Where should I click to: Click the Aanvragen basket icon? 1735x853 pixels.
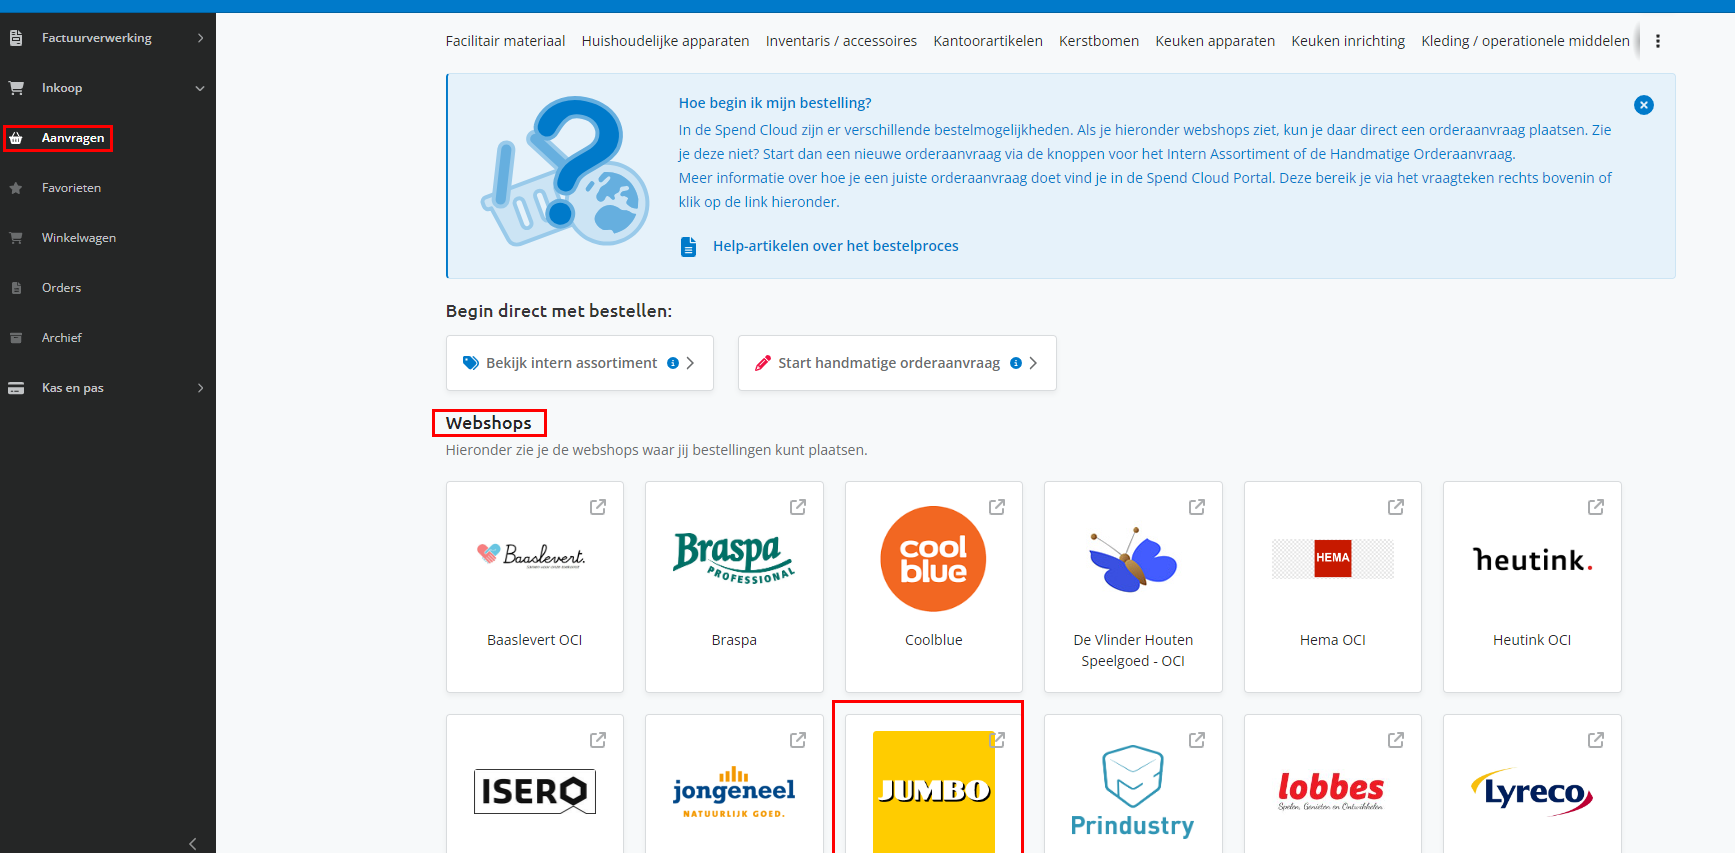click(16, 138)
